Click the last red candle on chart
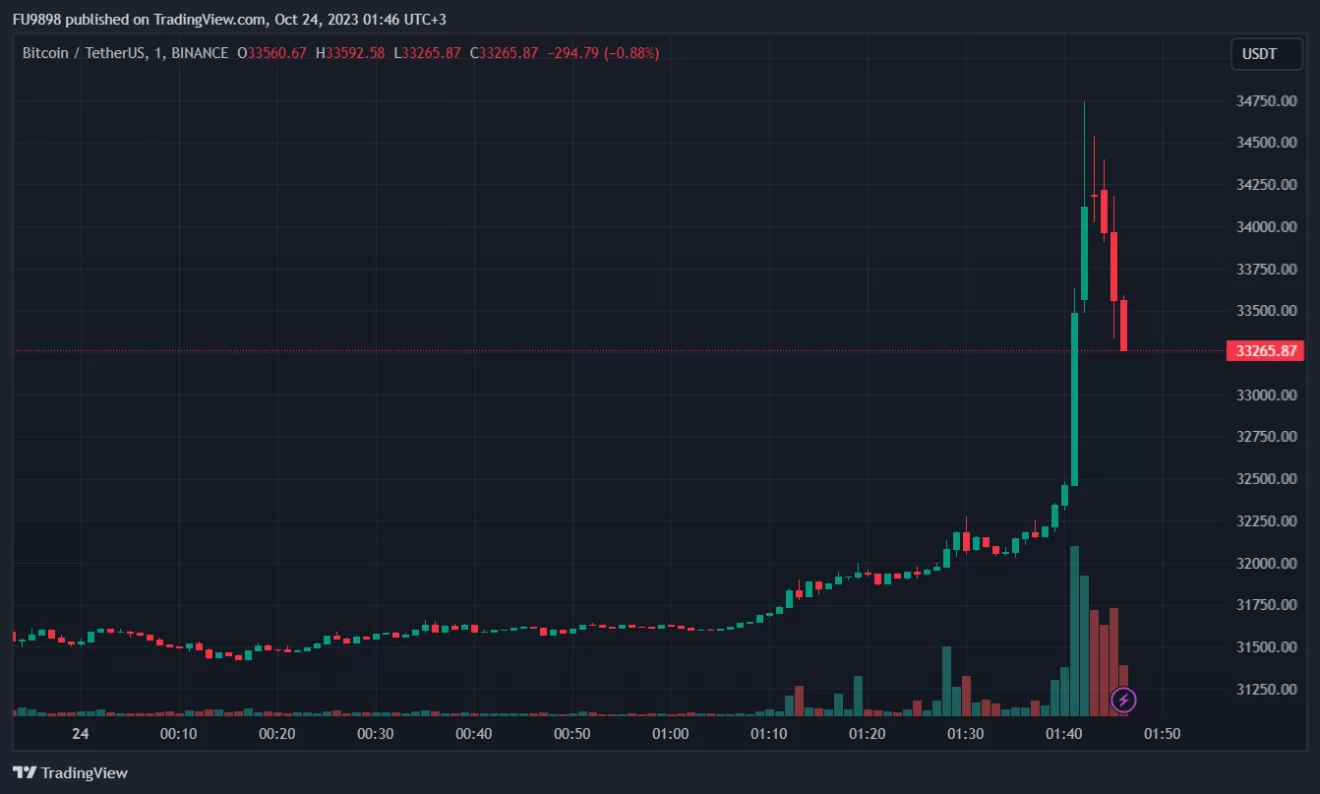Screen dimensions: 1320x794 1123,325
